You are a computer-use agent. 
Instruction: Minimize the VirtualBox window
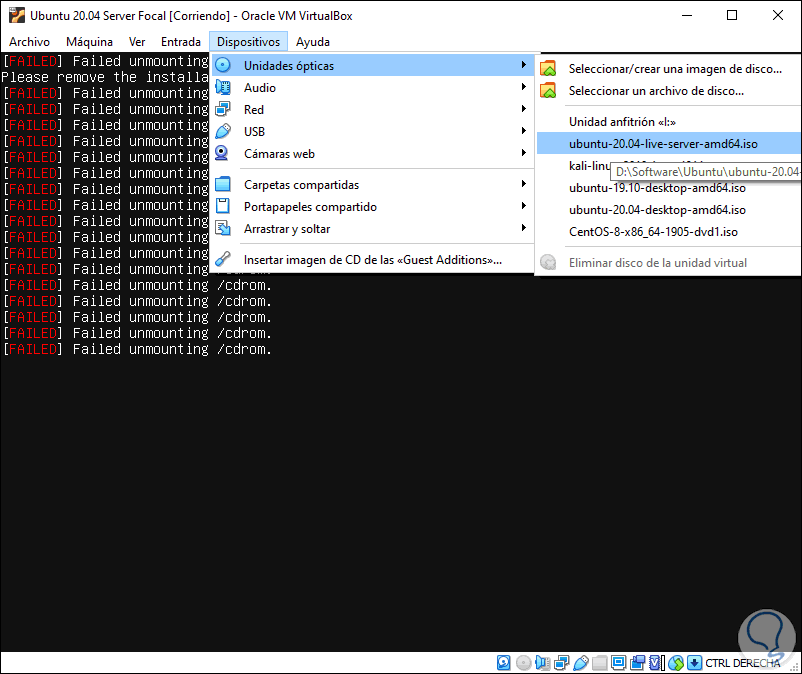[687, 15]
